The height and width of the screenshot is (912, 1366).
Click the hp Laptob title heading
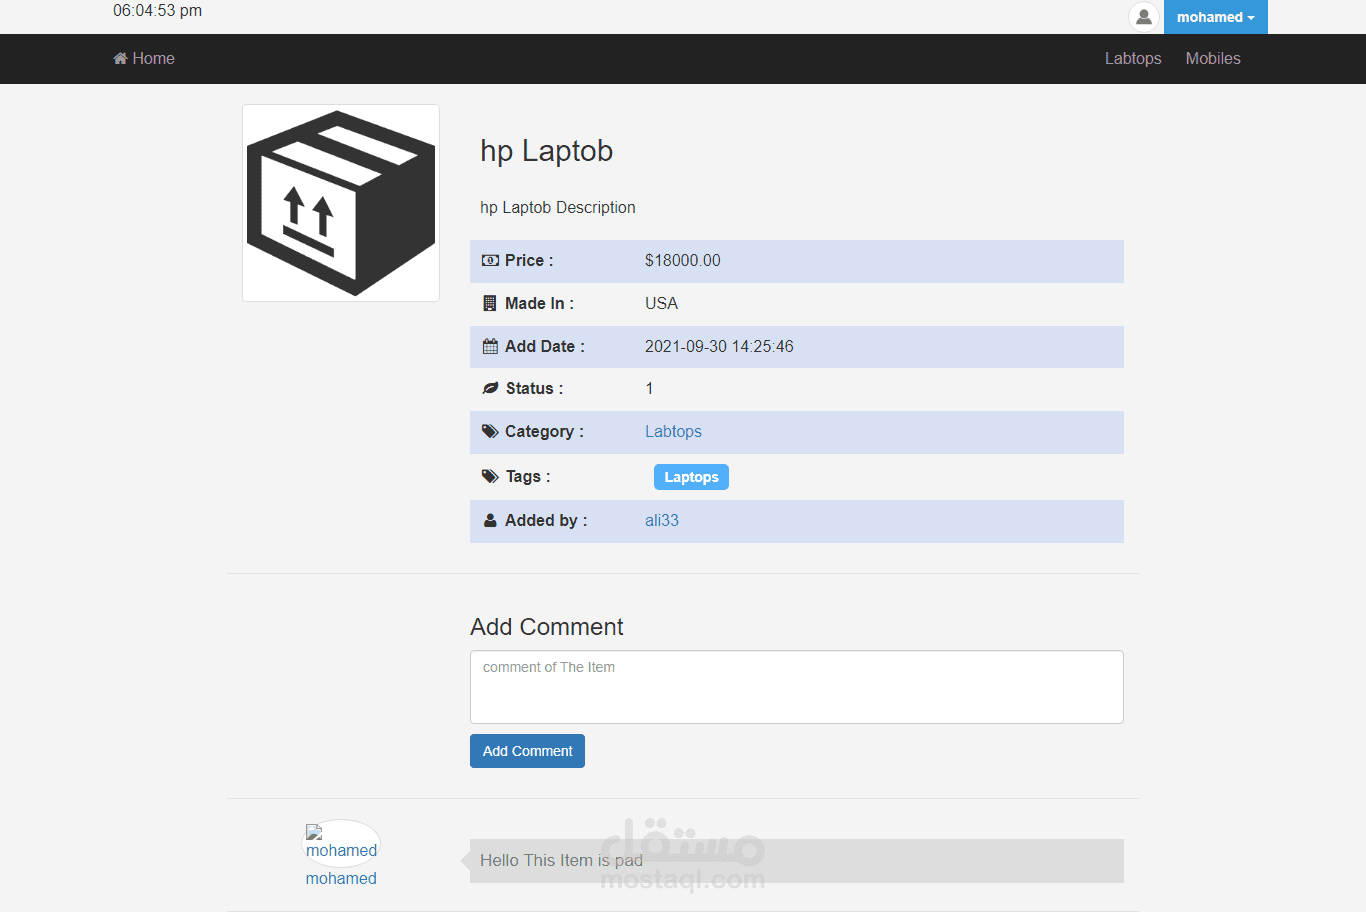[547, 150]
